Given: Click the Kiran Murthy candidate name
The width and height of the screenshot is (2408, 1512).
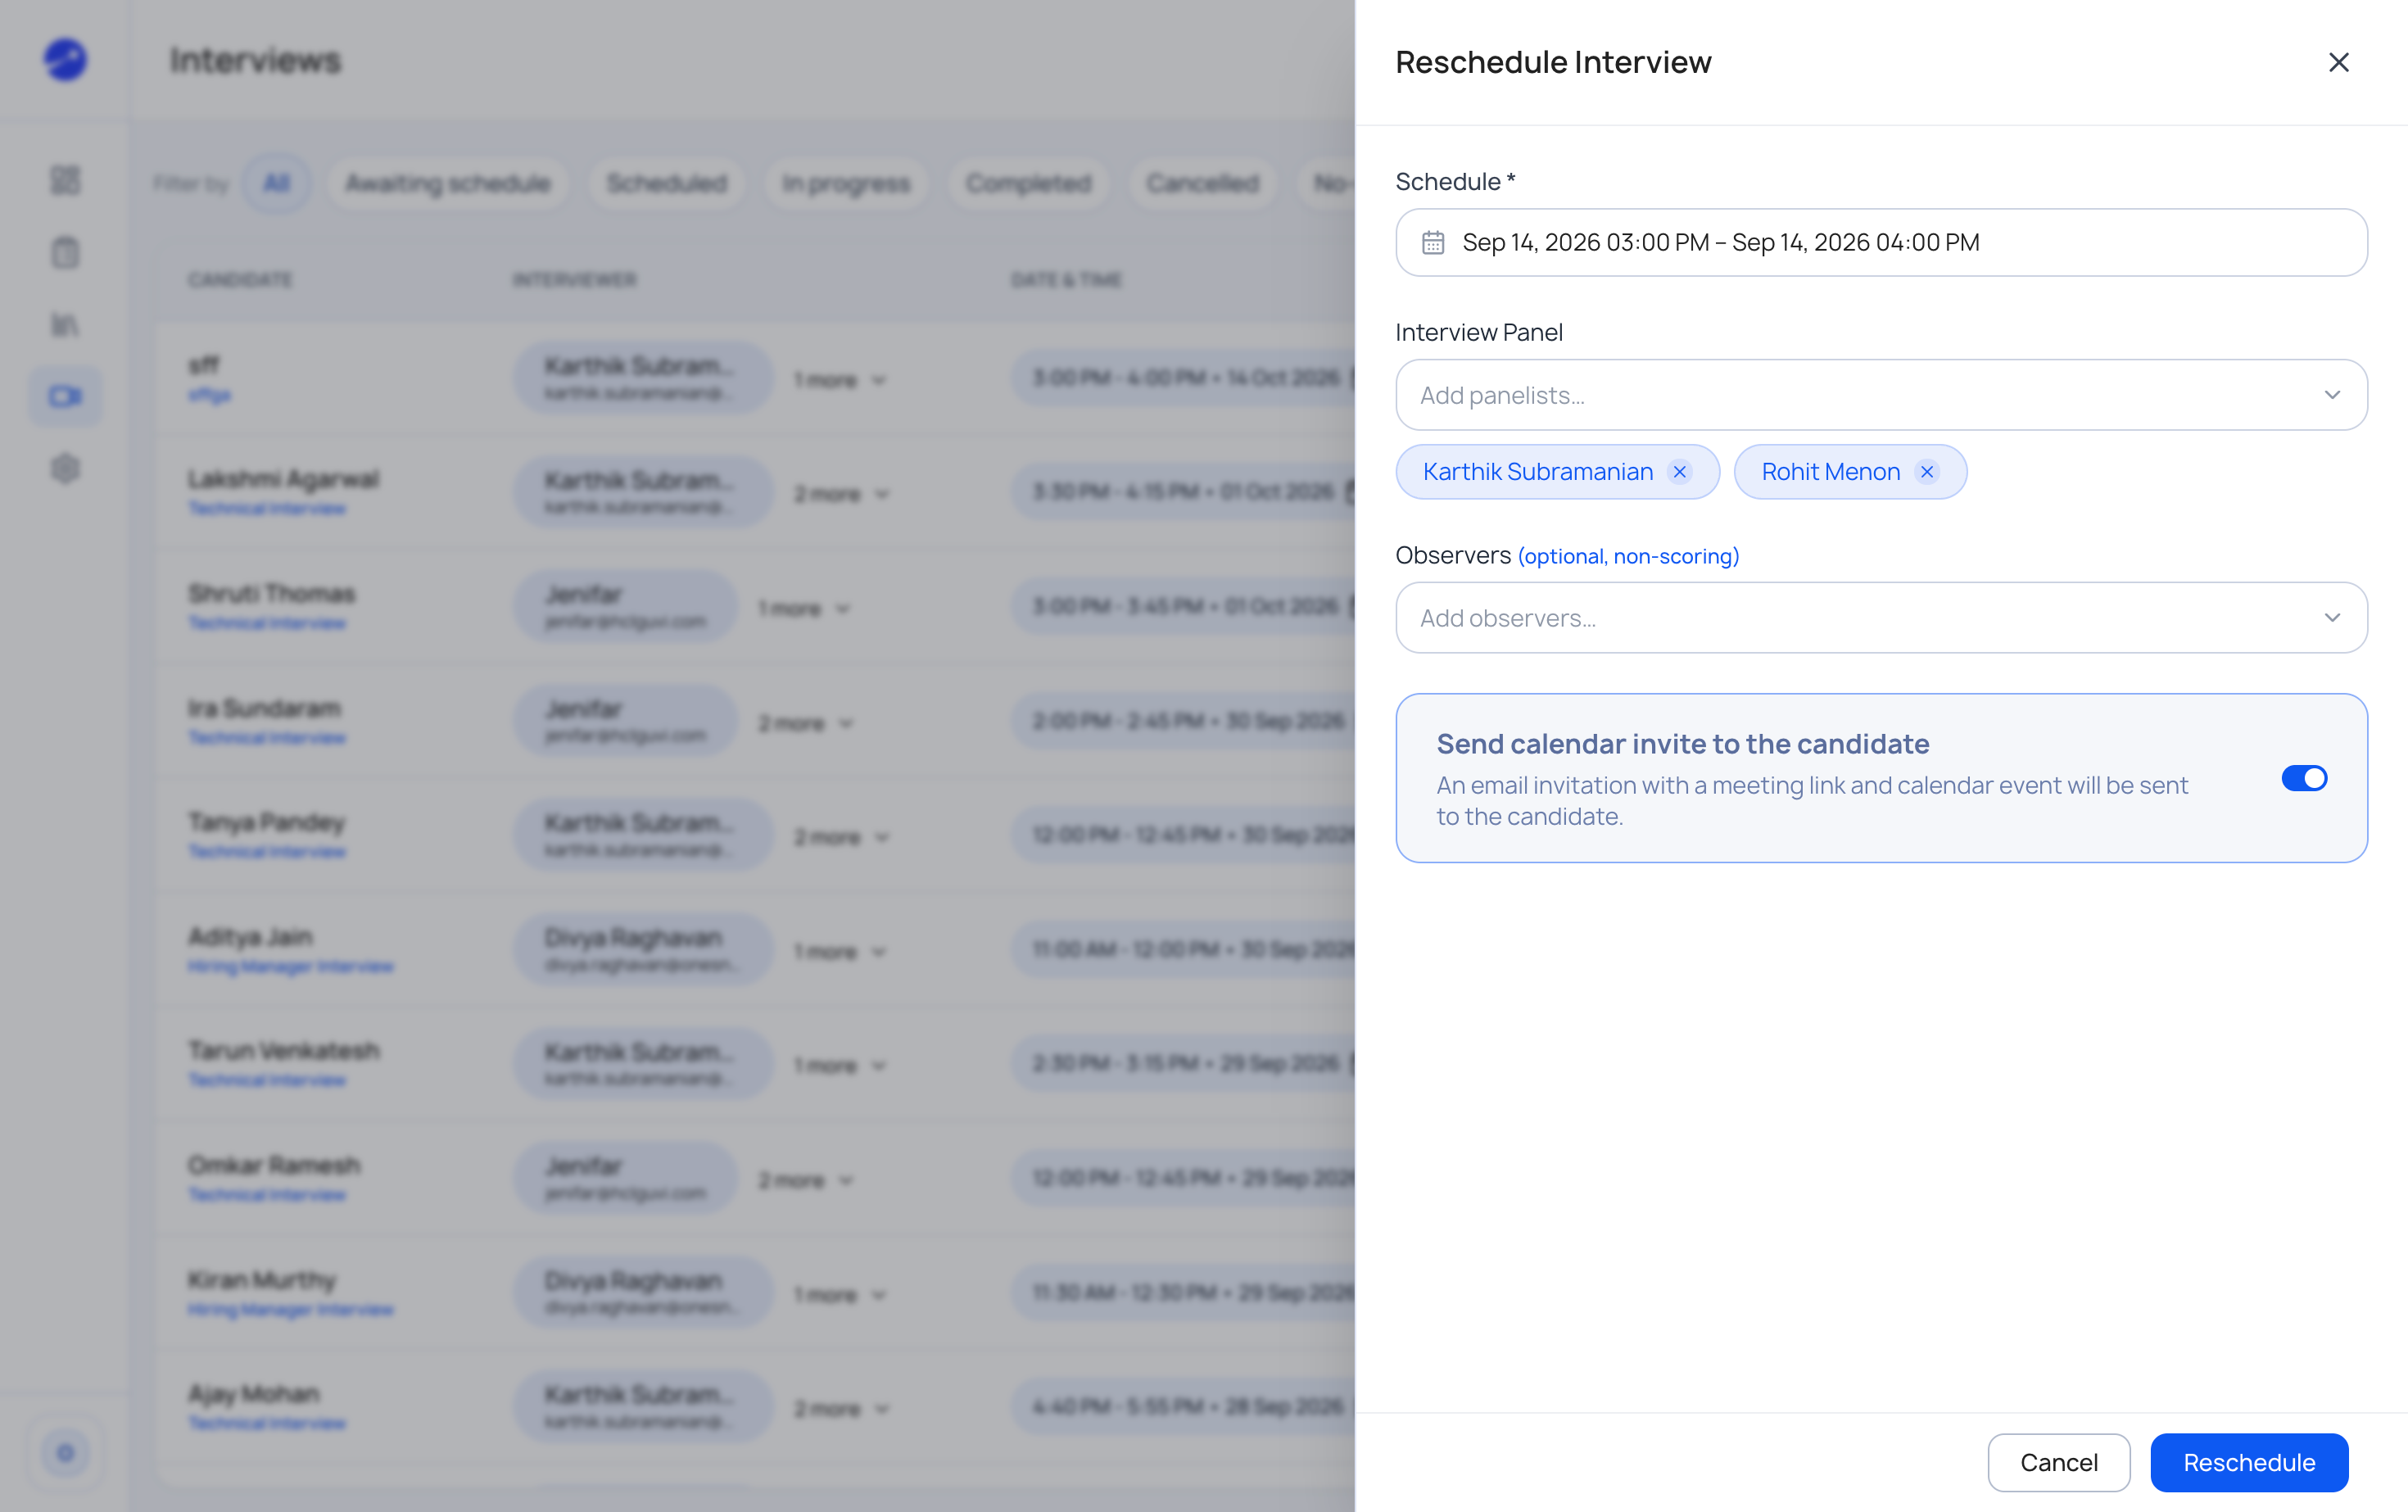Looking at the screenshot, I should click(262, 1280).
